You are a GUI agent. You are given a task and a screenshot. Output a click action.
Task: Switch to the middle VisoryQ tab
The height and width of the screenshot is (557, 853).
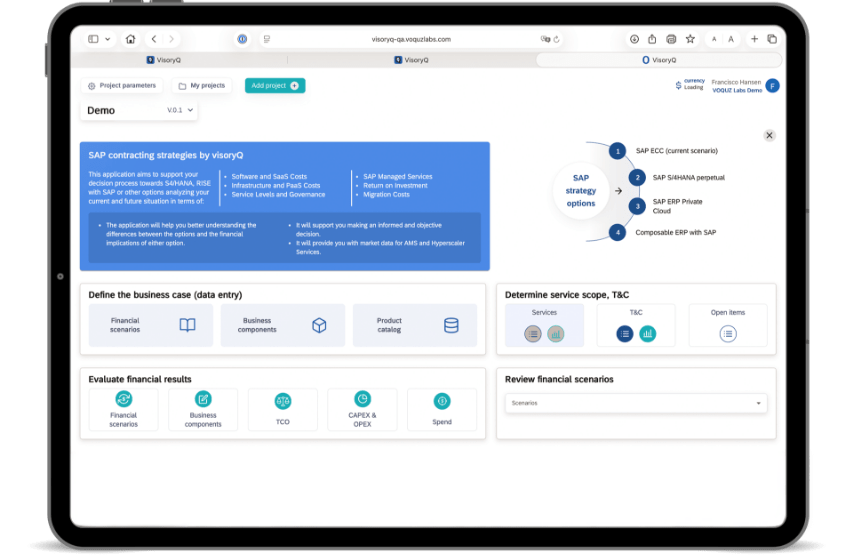[411, 60]
